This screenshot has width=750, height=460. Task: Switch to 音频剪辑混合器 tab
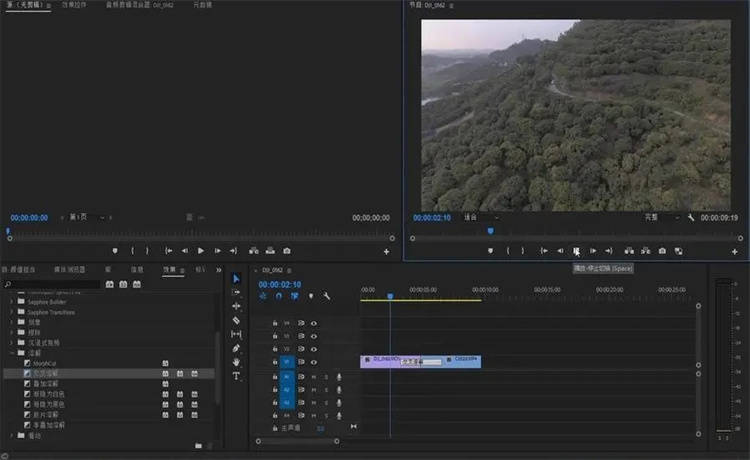pyautogui.click(x=139, y=5)
